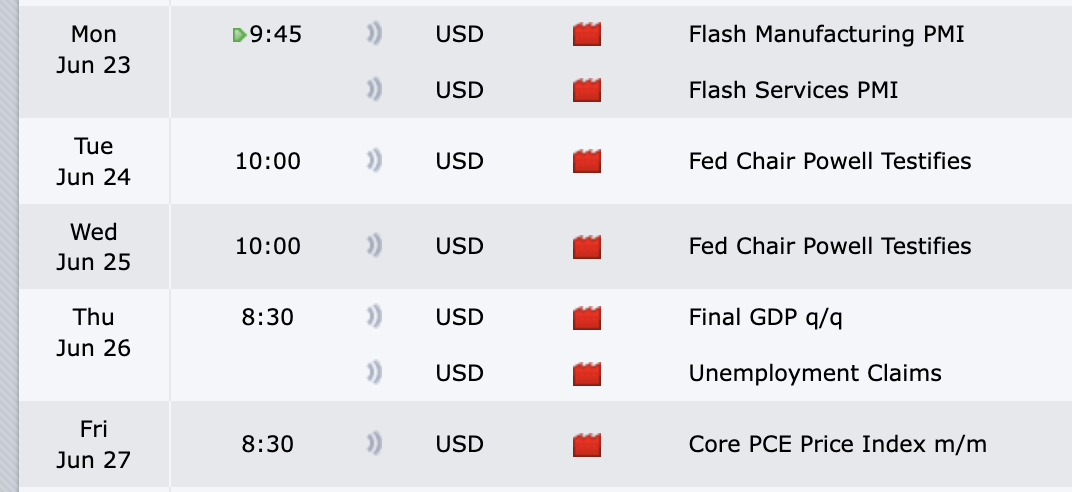Click the red impact icon for Flash Services PMI
The height and width of the screenshot is (492, 1072).
click(x=587, y=90)
